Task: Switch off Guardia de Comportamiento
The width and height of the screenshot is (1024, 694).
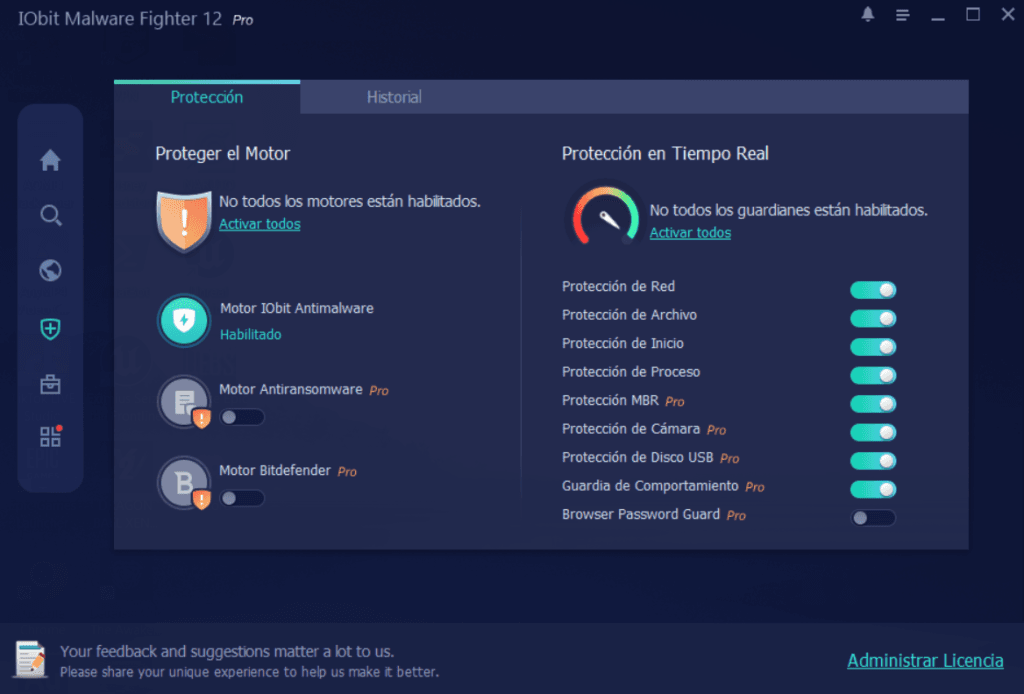Action: tap(873, 489)
